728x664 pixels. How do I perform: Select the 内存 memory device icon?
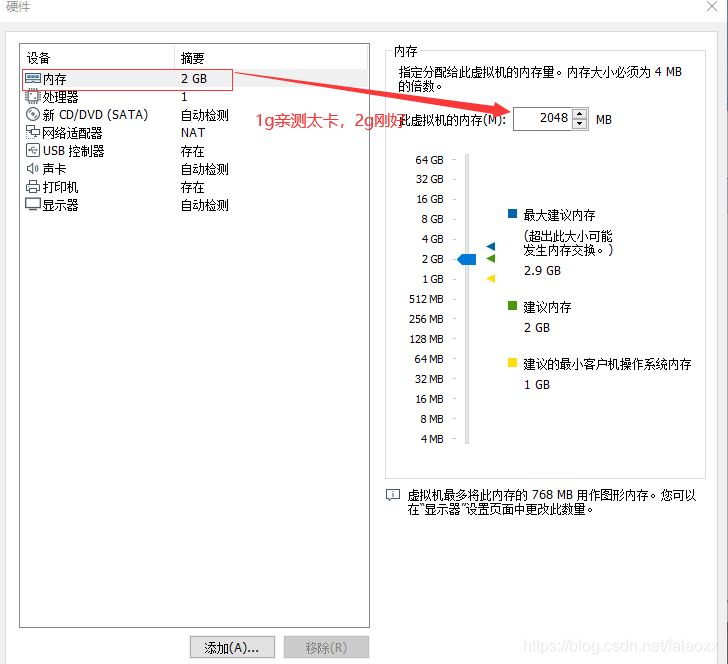coord(32,78)
